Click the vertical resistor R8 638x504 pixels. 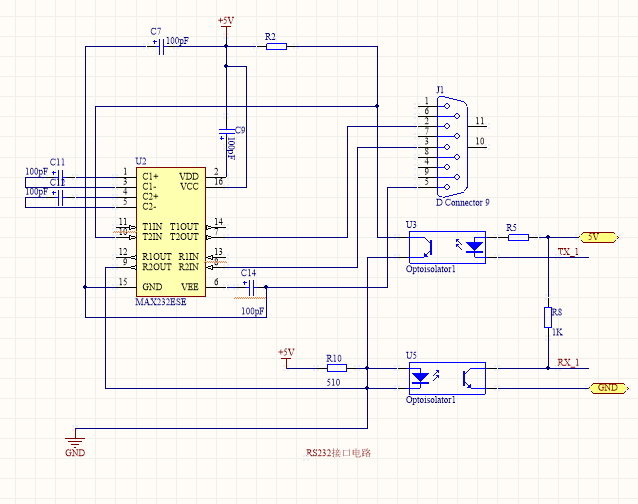[x=547, y=318]
